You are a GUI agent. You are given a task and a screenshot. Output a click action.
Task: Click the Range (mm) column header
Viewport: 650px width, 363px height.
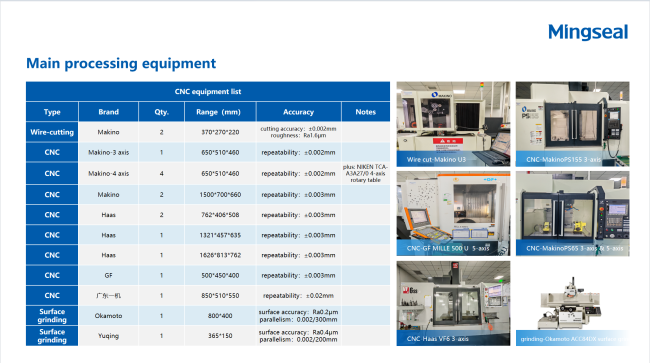[220, 112]
